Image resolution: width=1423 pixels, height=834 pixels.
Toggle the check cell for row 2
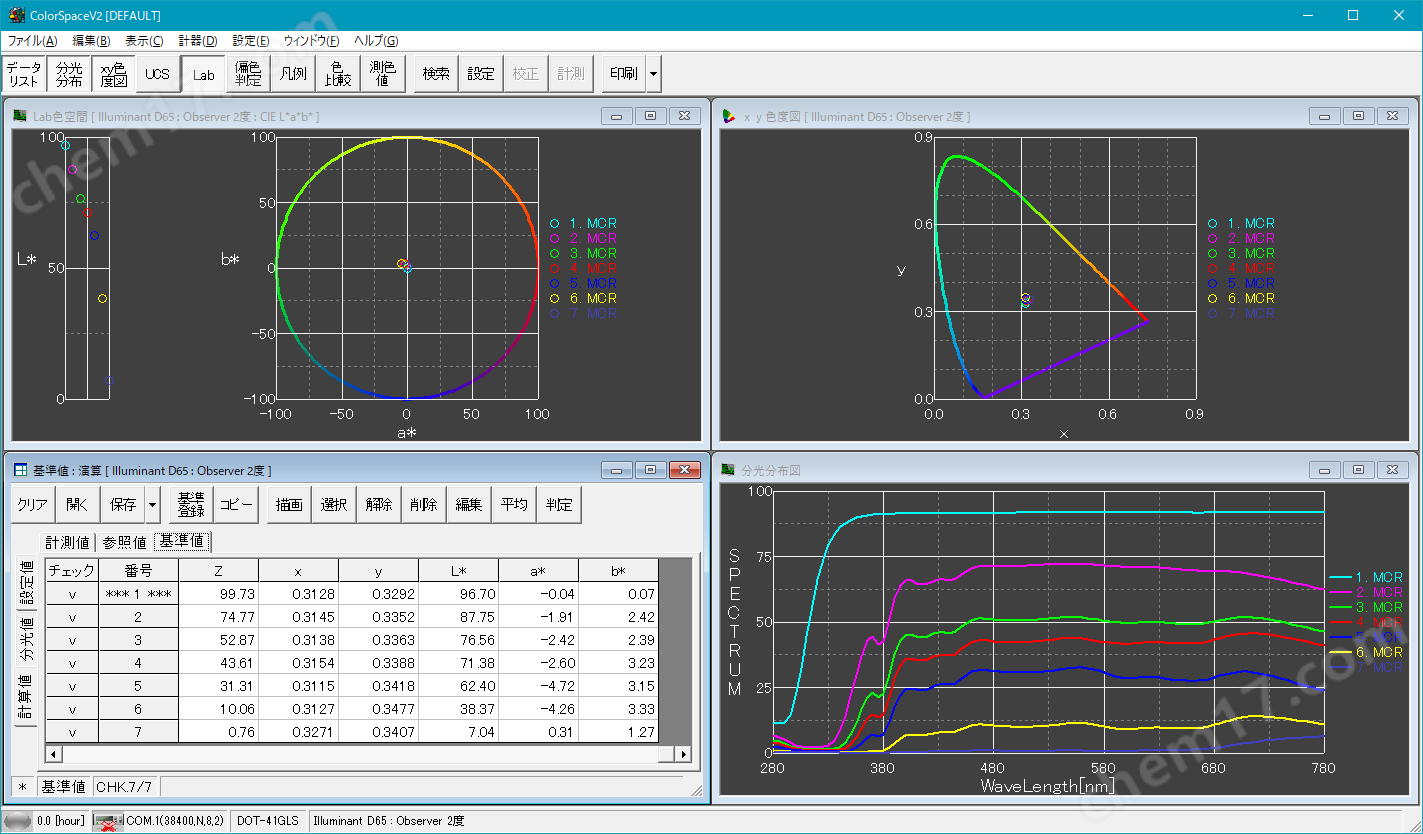click(72, 617)
